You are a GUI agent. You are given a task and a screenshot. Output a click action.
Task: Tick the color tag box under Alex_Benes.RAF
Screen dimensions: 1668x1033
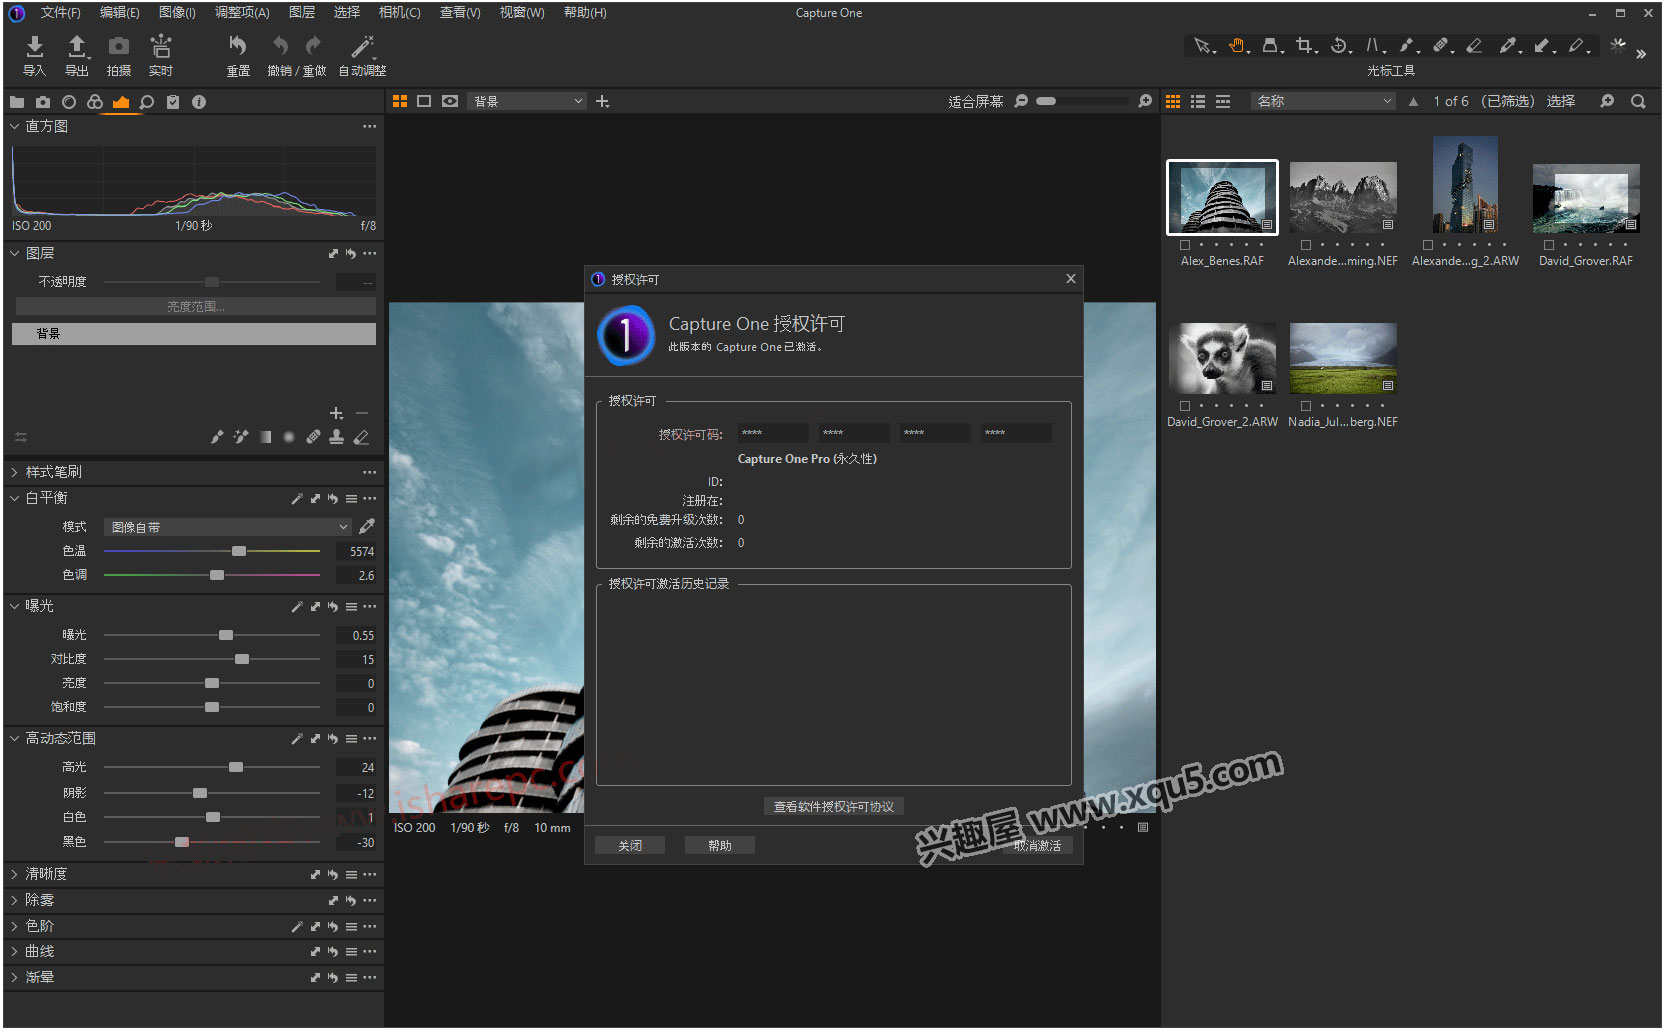(1185, 245)
